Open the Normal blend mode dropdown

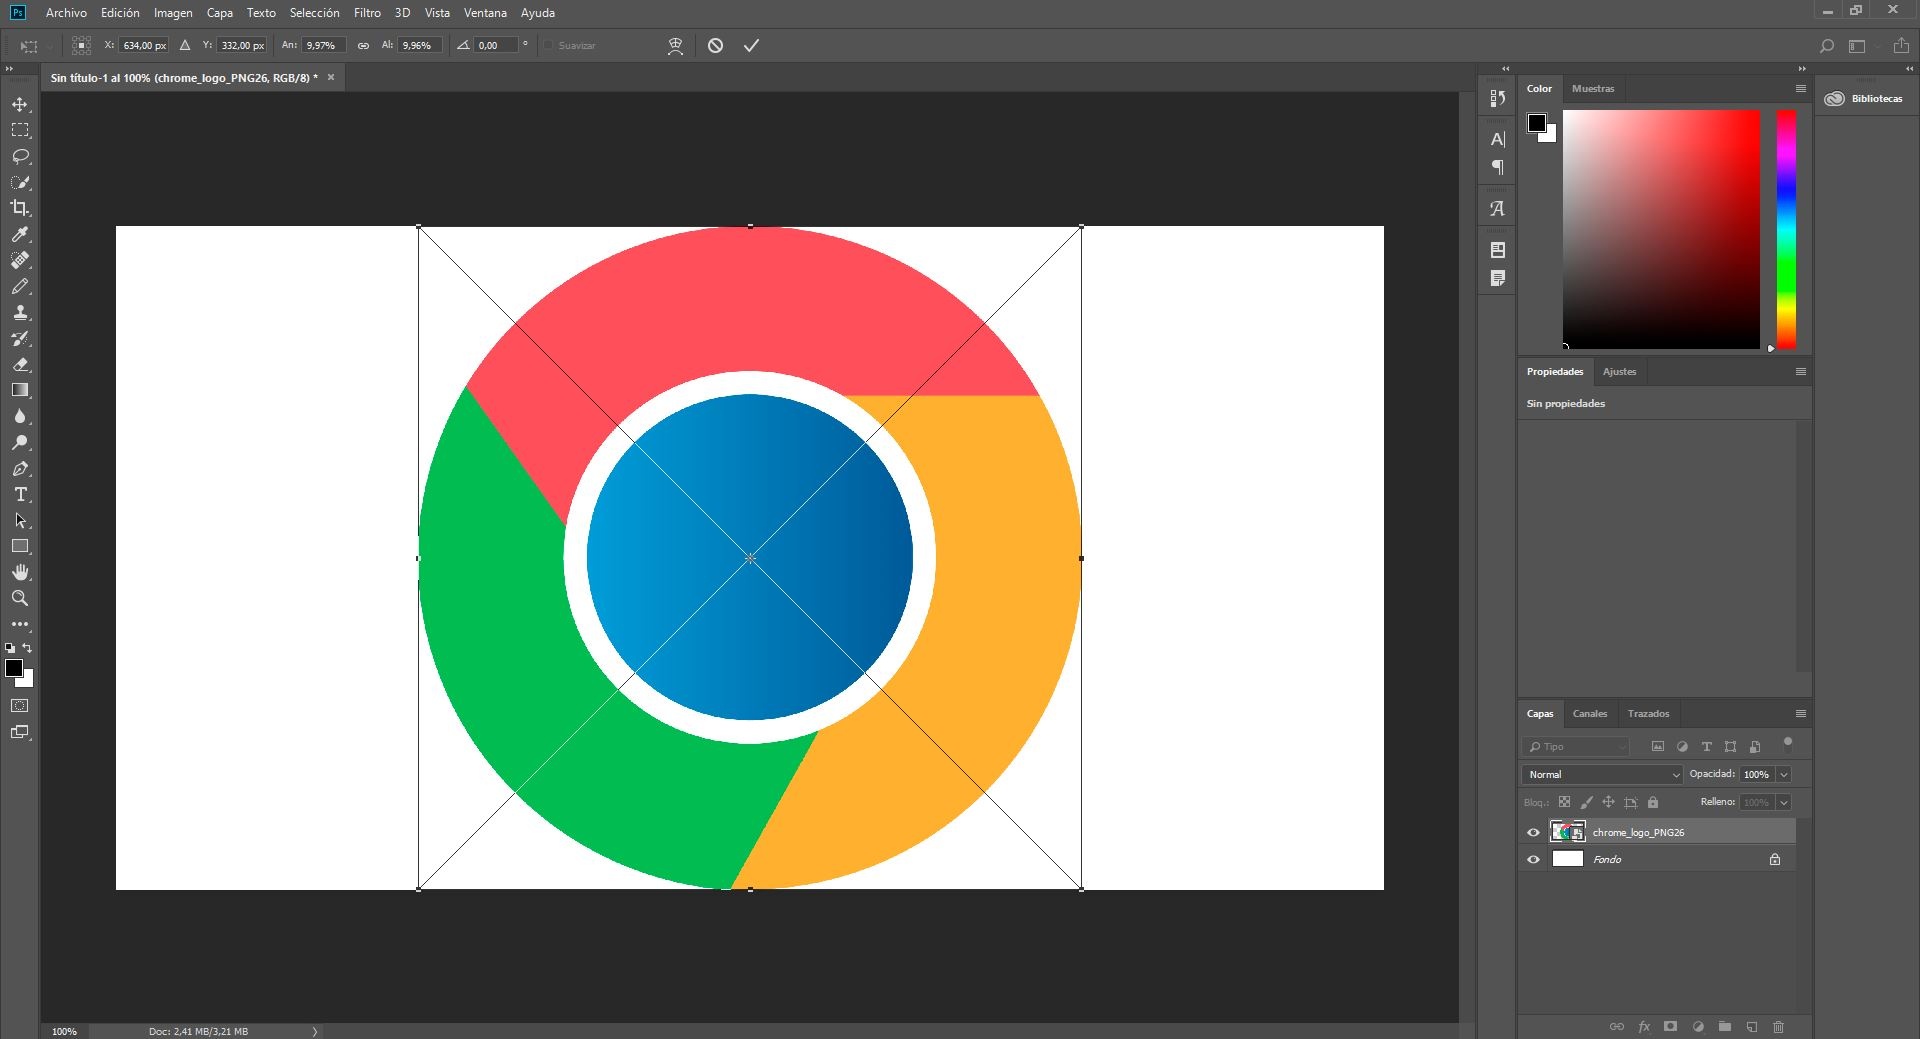(x=1602, y=774)
